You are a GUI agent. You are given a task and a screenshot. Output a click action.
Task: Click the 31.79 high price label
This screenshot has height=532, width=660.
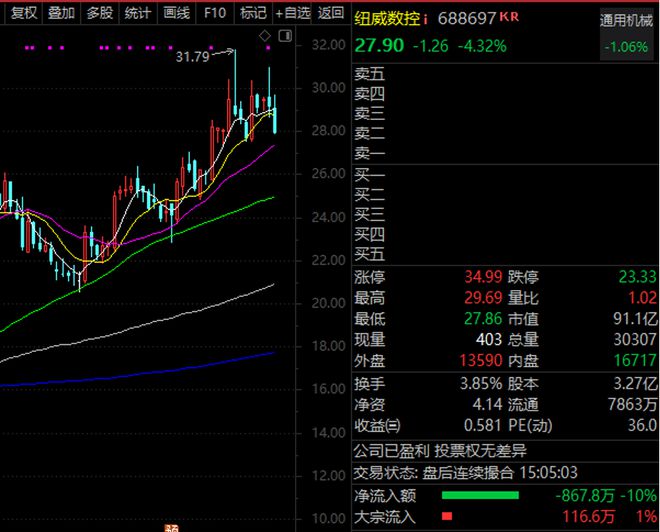(x=192, y=56)
